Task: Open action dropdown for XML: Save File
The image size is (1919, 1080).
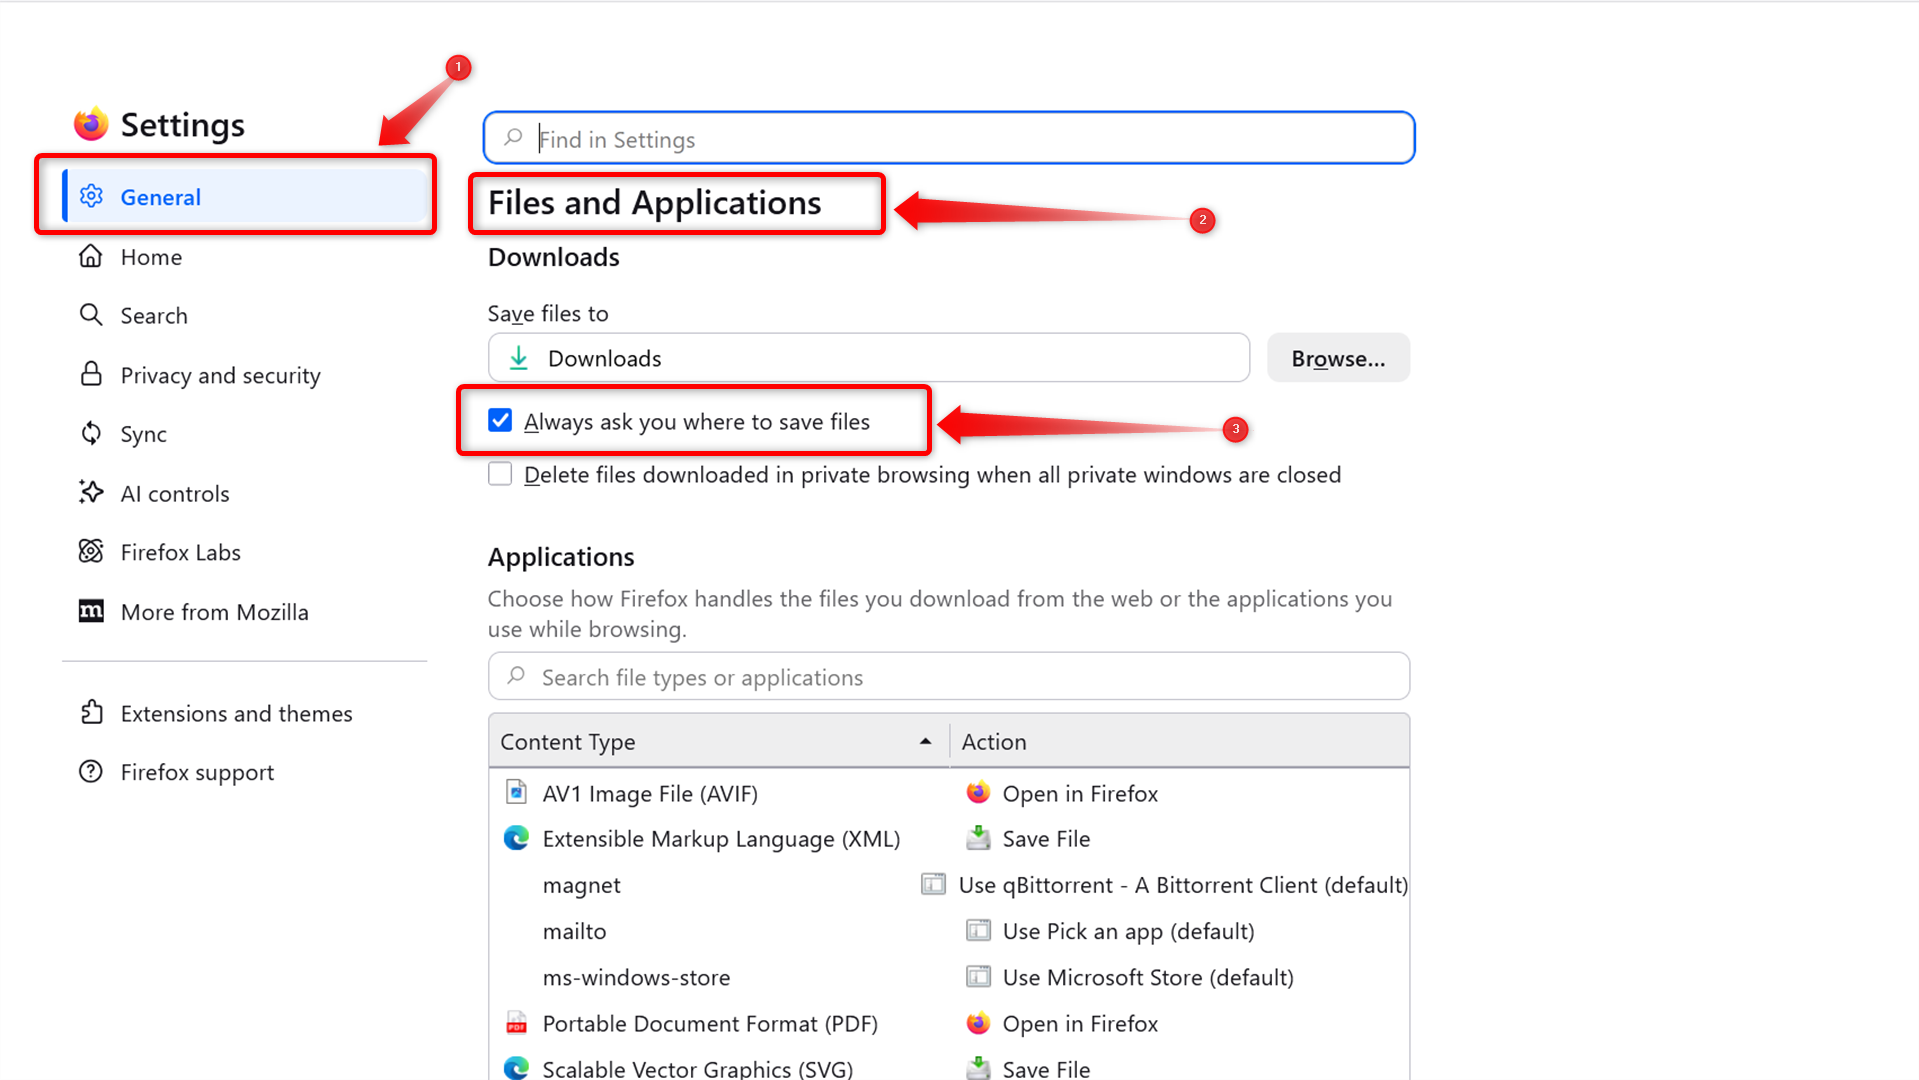Action: tap(1179, 839)
